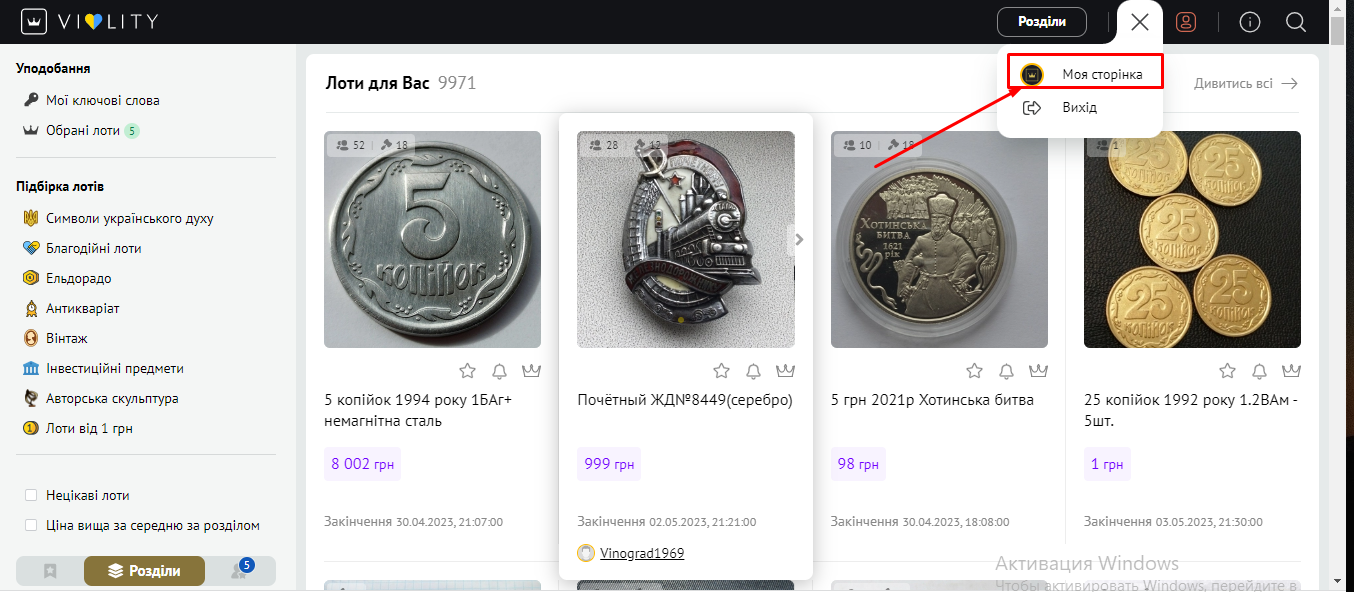Open the info circle icon in header

[1250, 22]
